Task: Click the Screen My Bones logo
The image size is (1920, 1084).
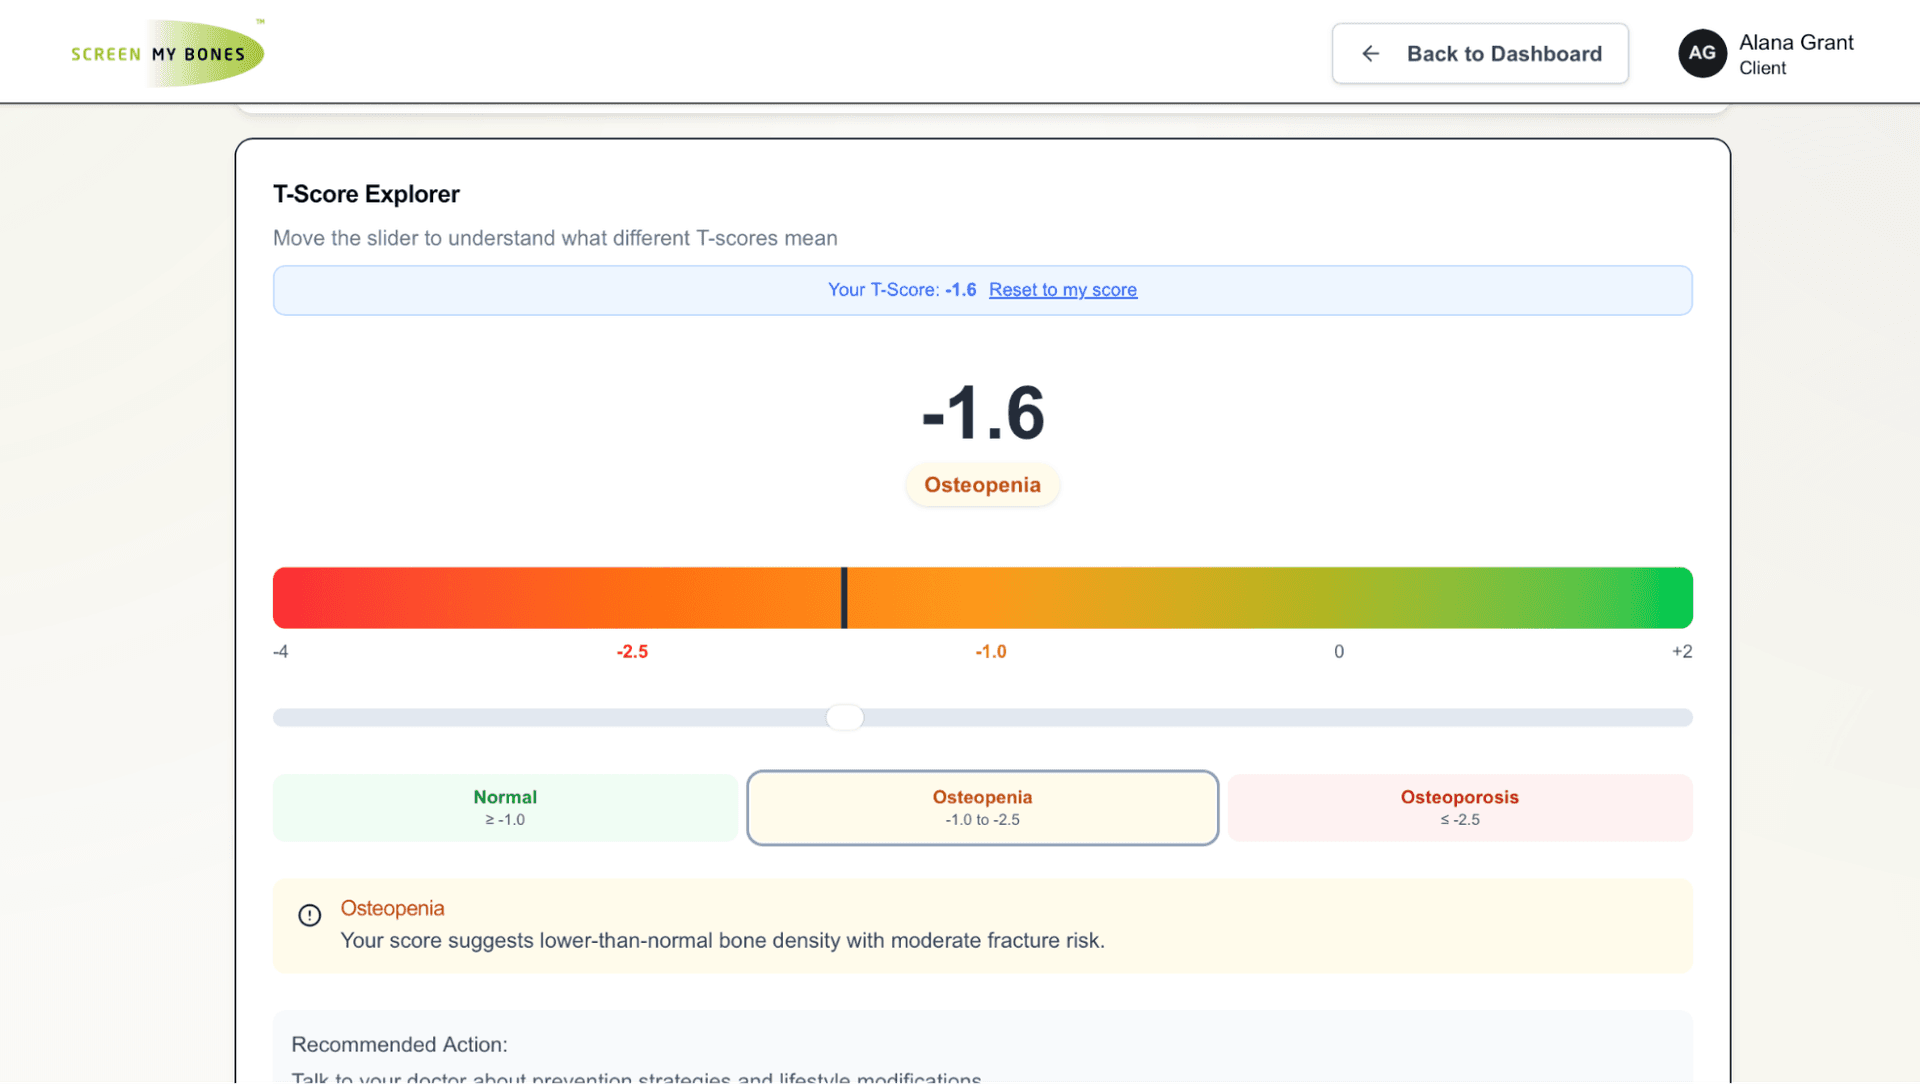Action: pyautogui.click(x=166, y=51)
